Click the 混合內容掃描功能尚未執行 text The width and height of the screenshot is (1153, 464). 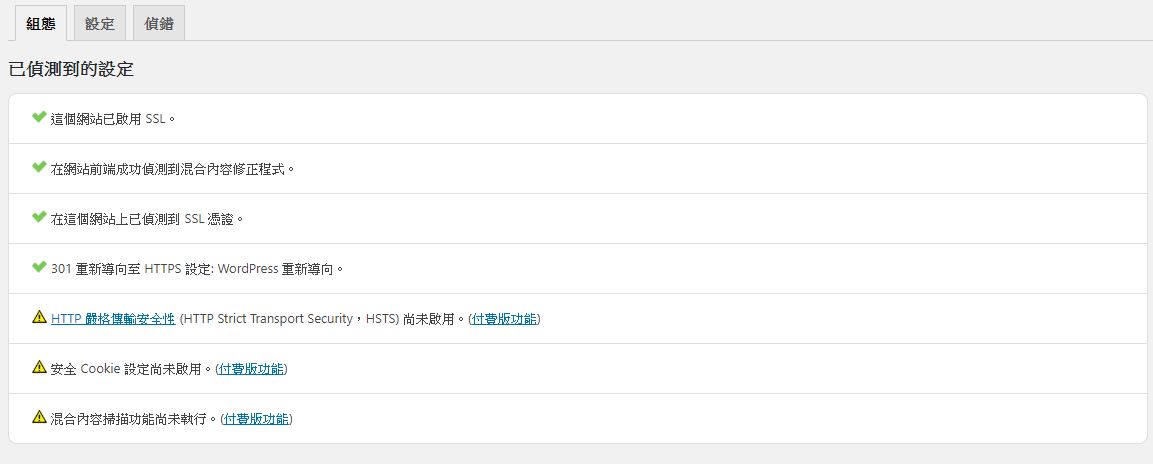pos(133,419)
